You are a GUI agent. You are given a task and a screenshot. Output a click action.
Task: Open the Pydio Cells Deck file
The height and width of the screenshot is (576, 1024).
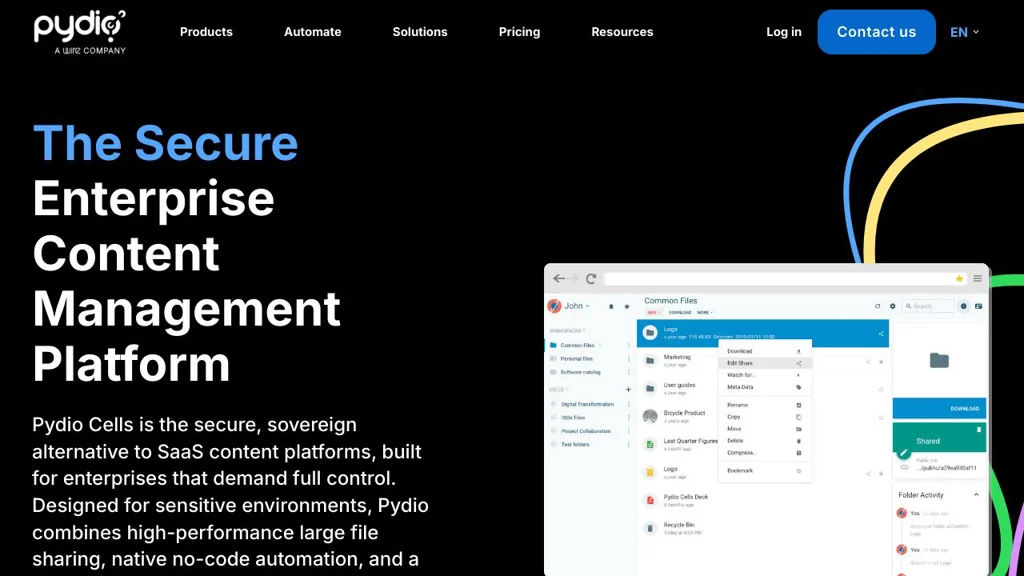point(686,497)
